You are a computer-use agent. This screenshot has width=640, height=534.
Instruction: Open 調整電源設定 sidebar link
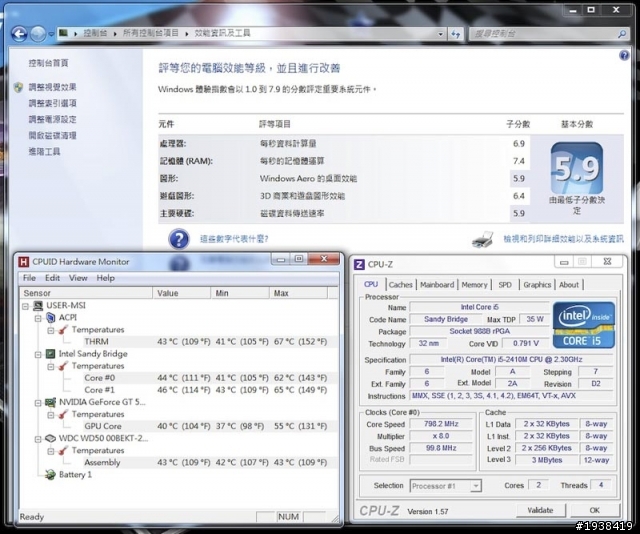coord(52,119)
